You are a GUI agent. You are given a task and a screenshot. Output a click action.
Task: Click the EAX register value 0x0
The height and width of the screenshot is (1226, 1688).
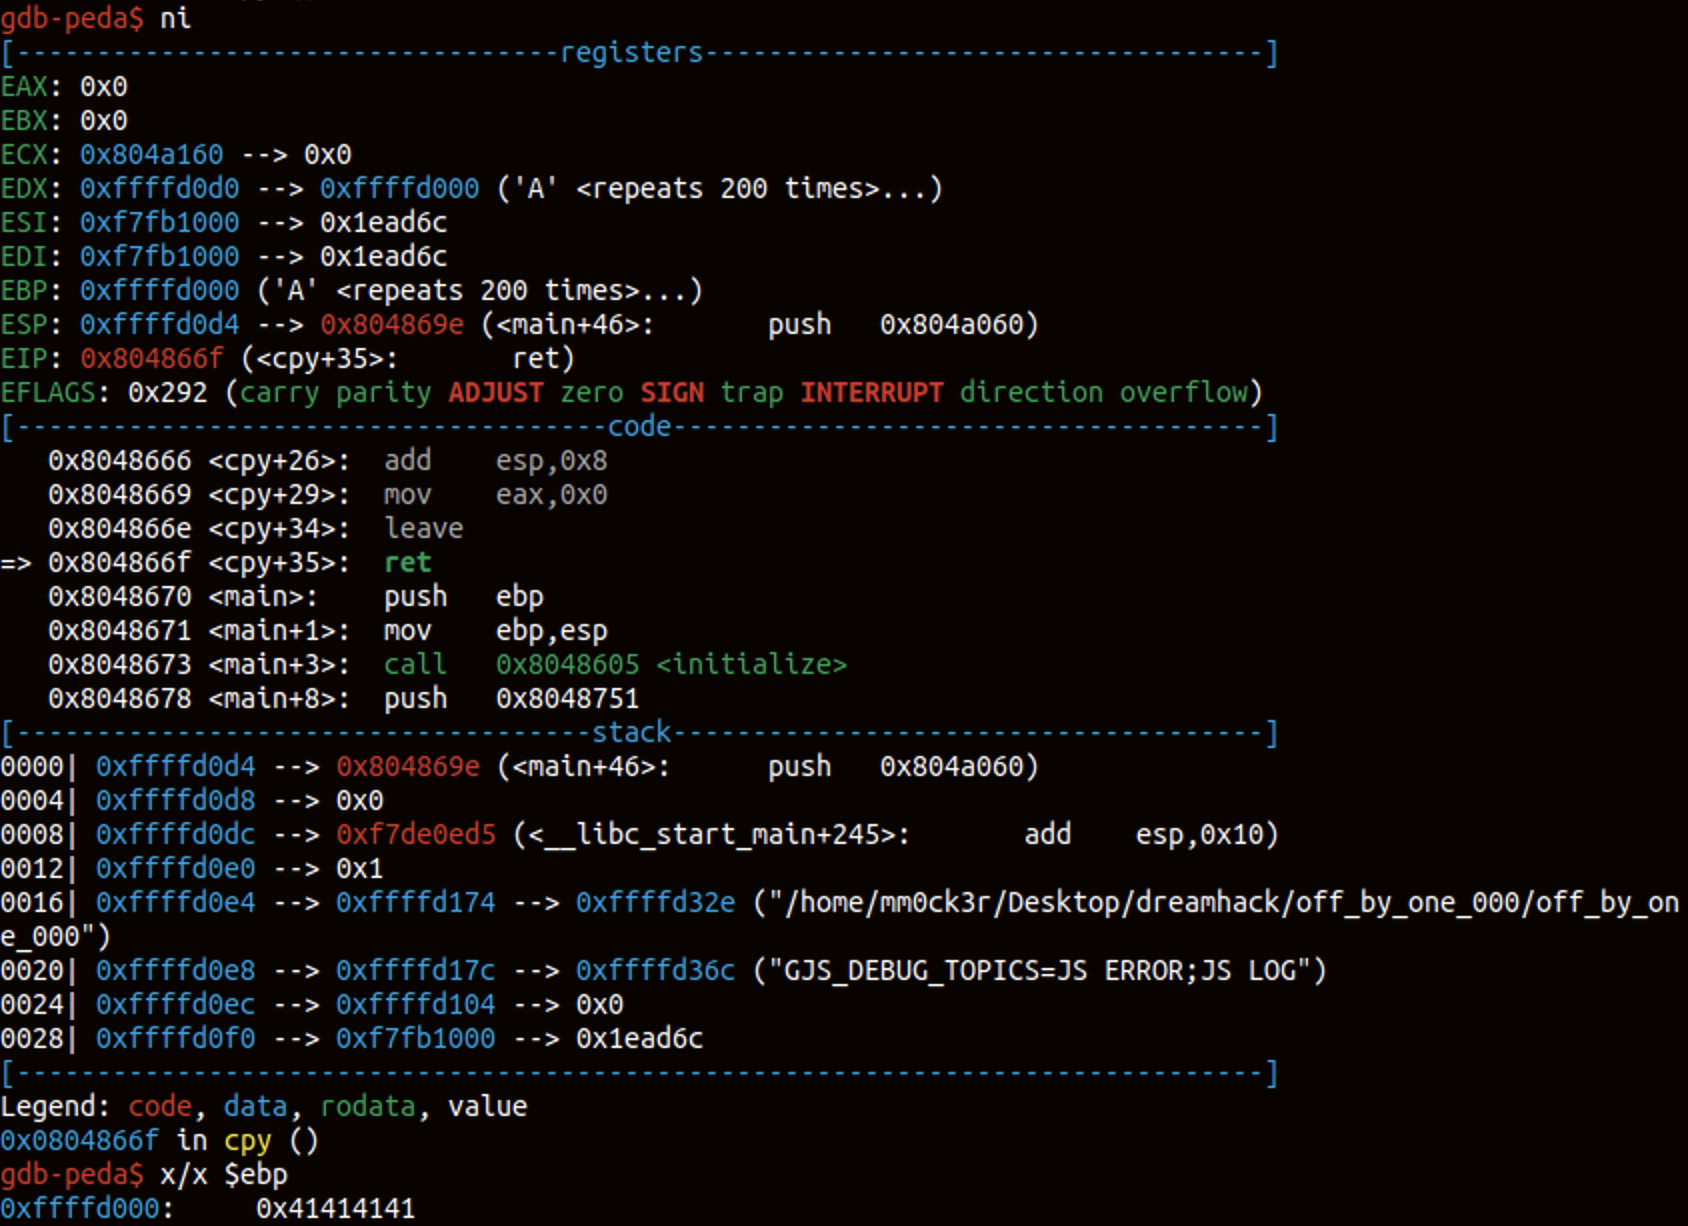click(x=104, y=87)
